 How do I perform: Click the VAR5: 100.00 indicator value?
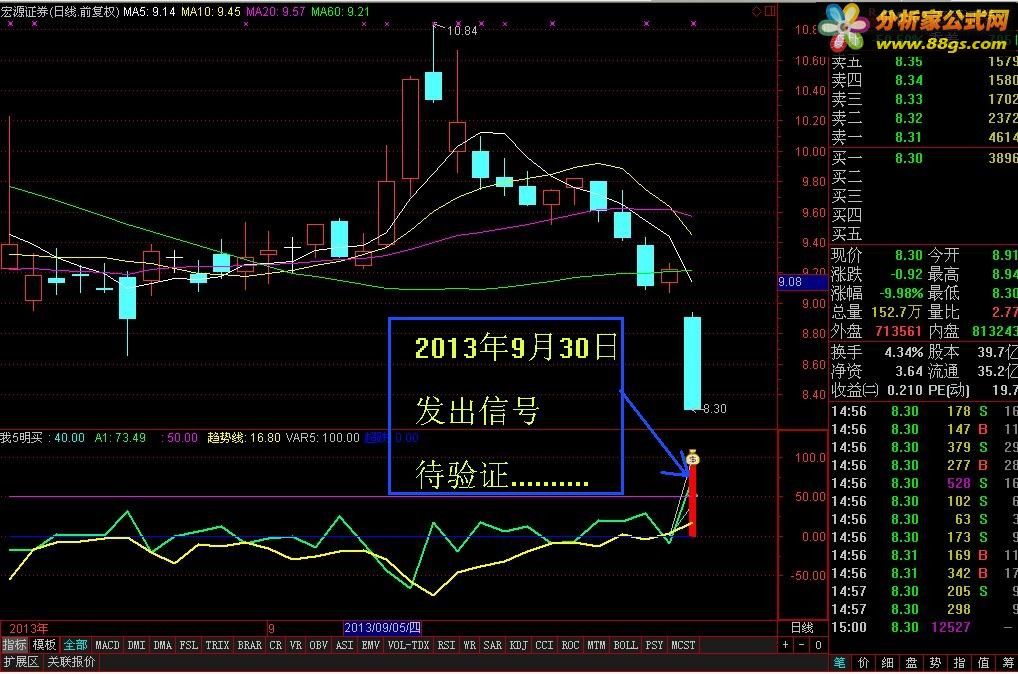tap(323, 438)
